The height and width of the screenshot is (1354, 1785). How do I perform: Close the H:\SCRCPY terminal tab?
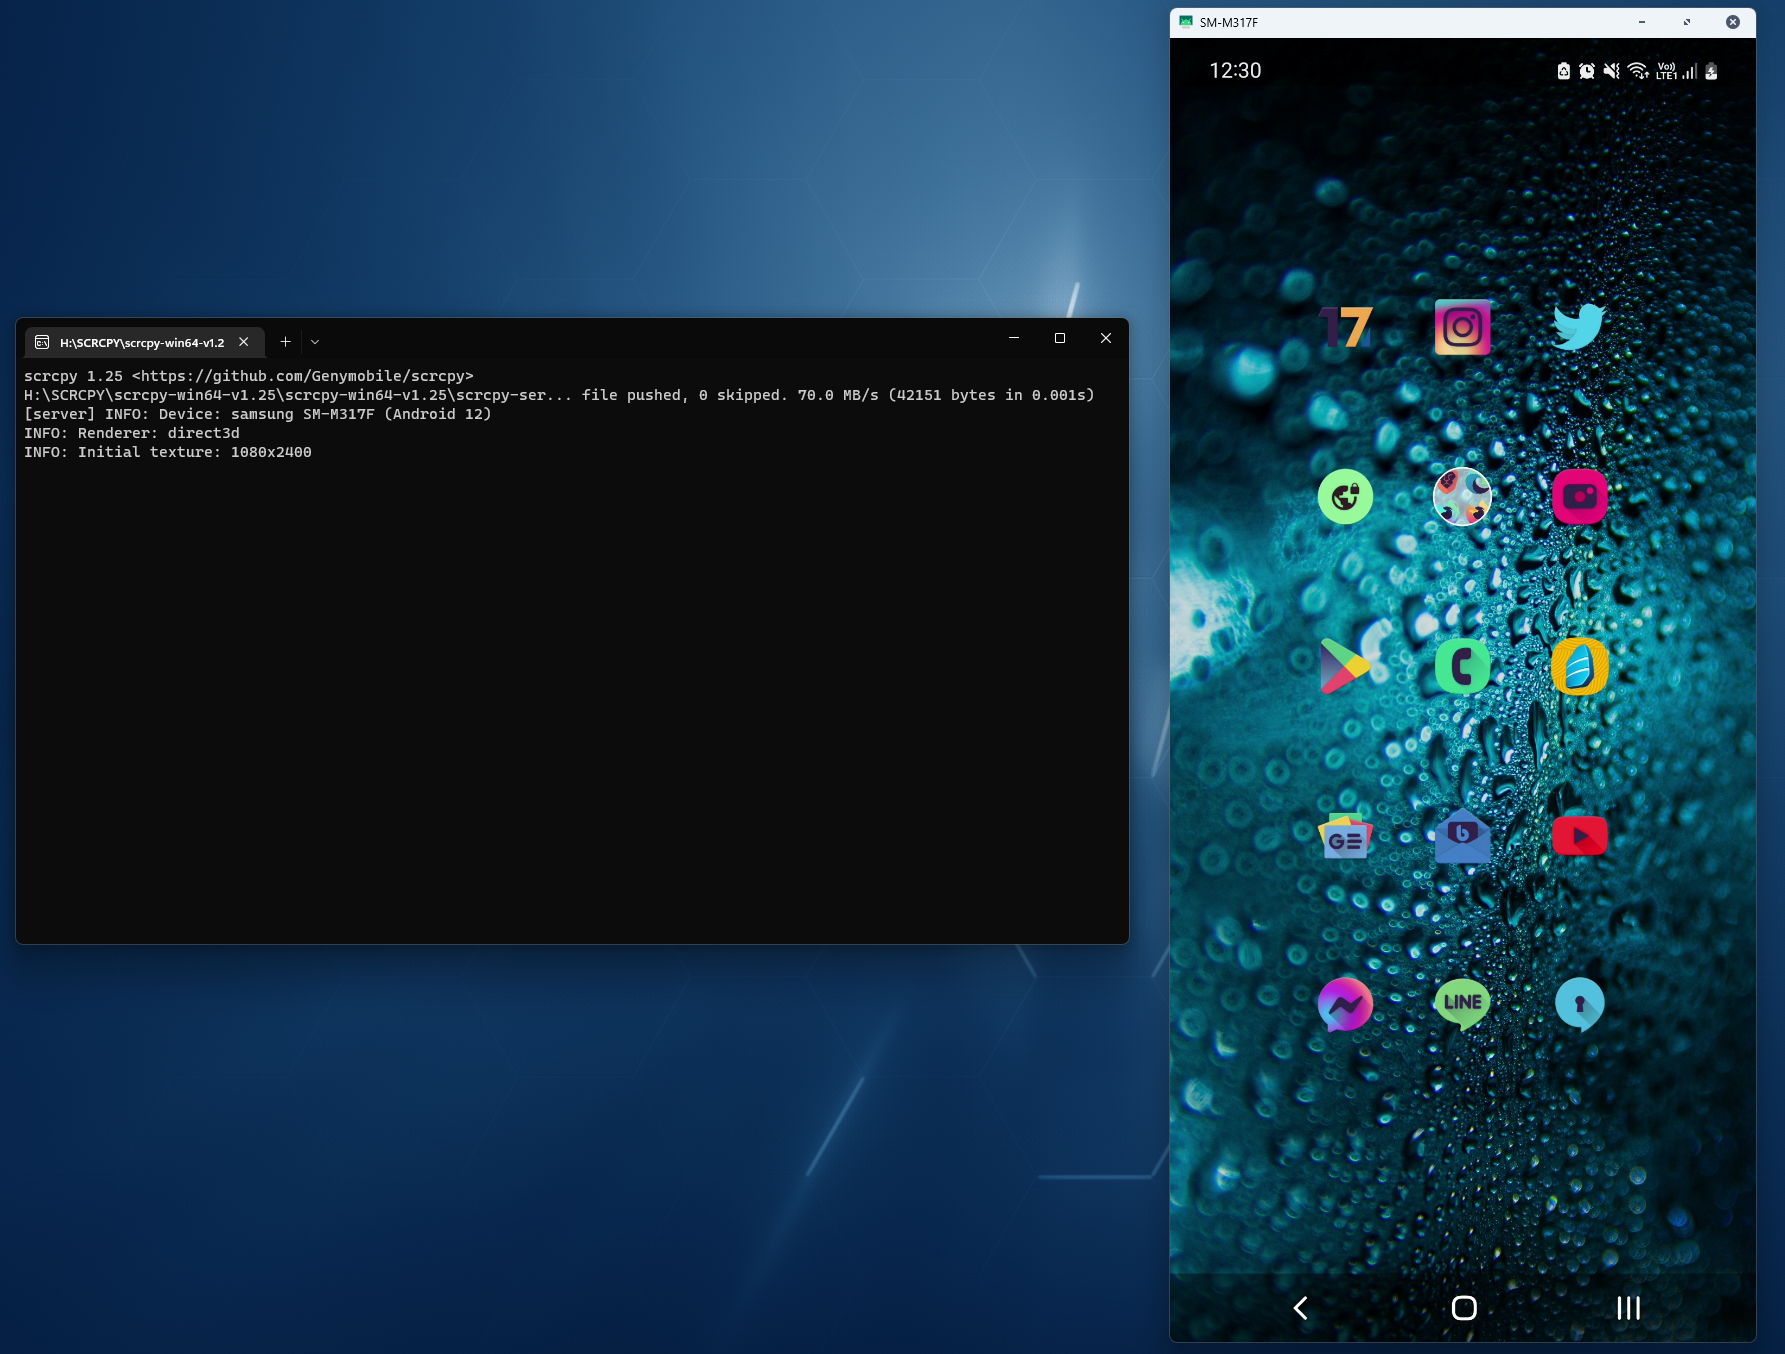coord(243,342)
